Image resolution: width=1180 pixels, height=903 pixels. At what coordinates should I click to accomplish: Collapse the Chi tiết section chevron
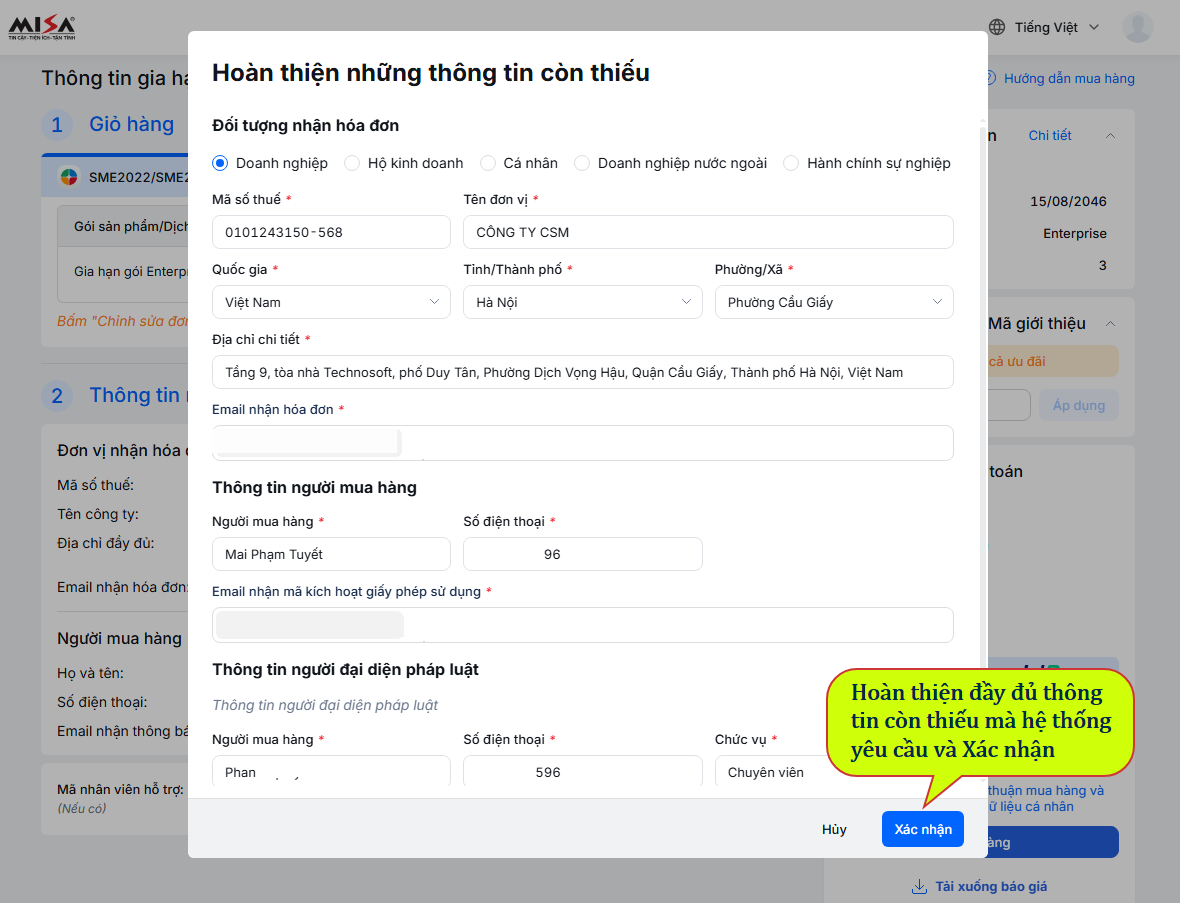pyautogui.click(x=1110, y=135)
